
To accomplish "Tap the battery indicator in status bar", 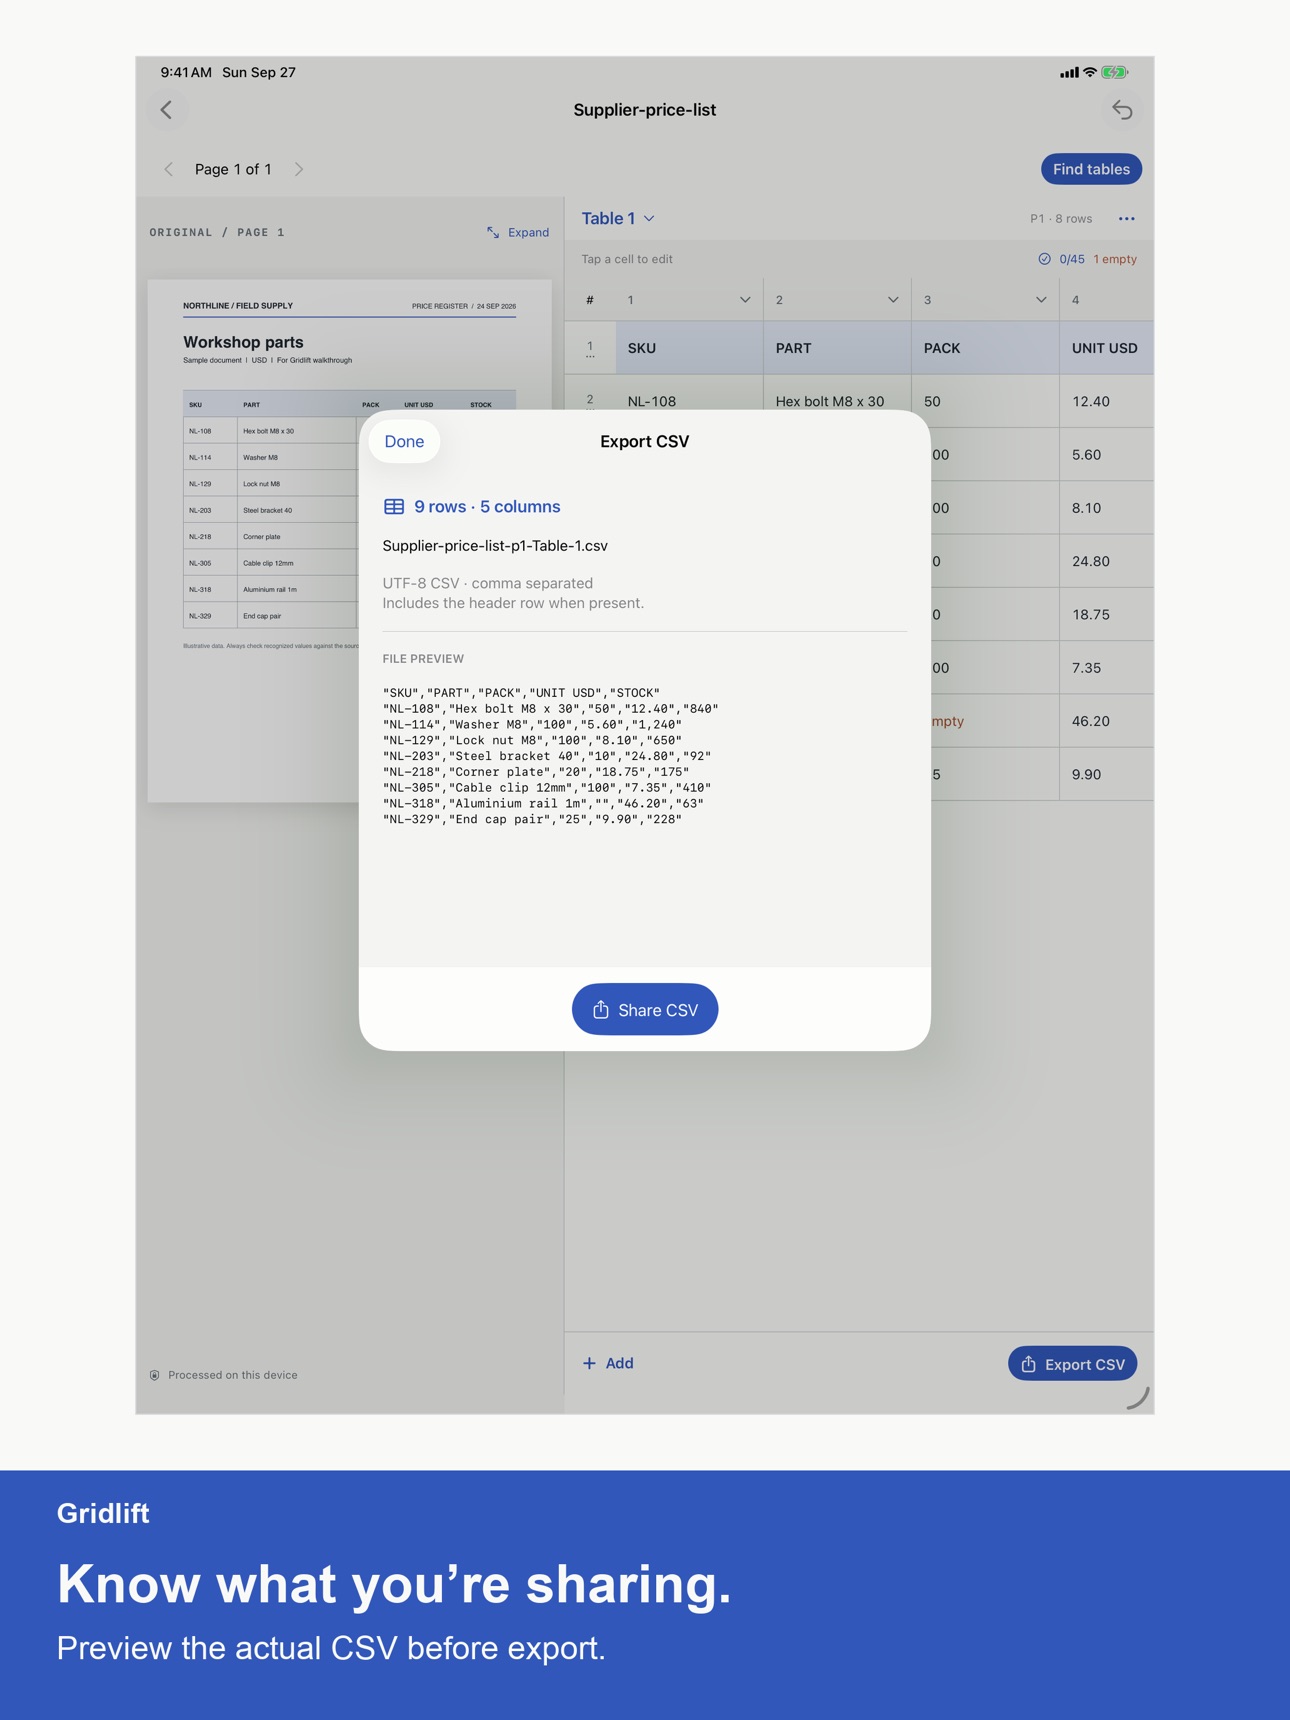I will [1115, 72].
